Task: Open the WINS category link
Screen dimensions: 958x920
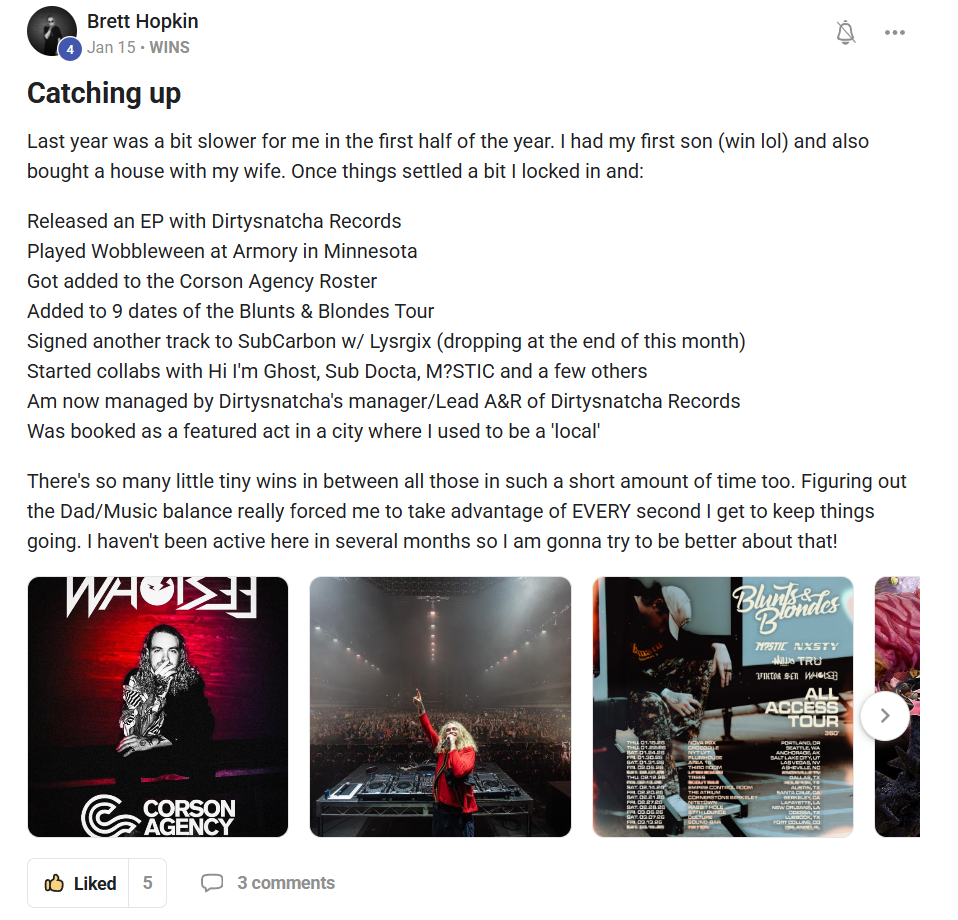Action: (x=169, y=47)
